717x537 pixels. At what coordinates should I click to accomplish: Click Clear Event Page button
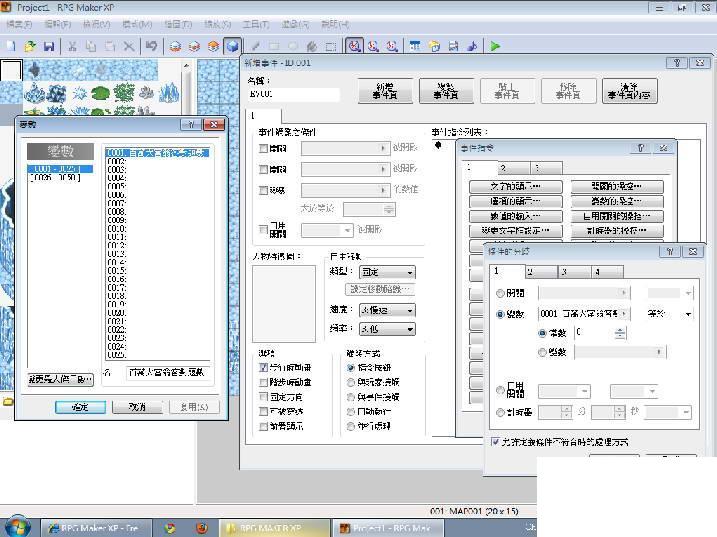[629, 91]
